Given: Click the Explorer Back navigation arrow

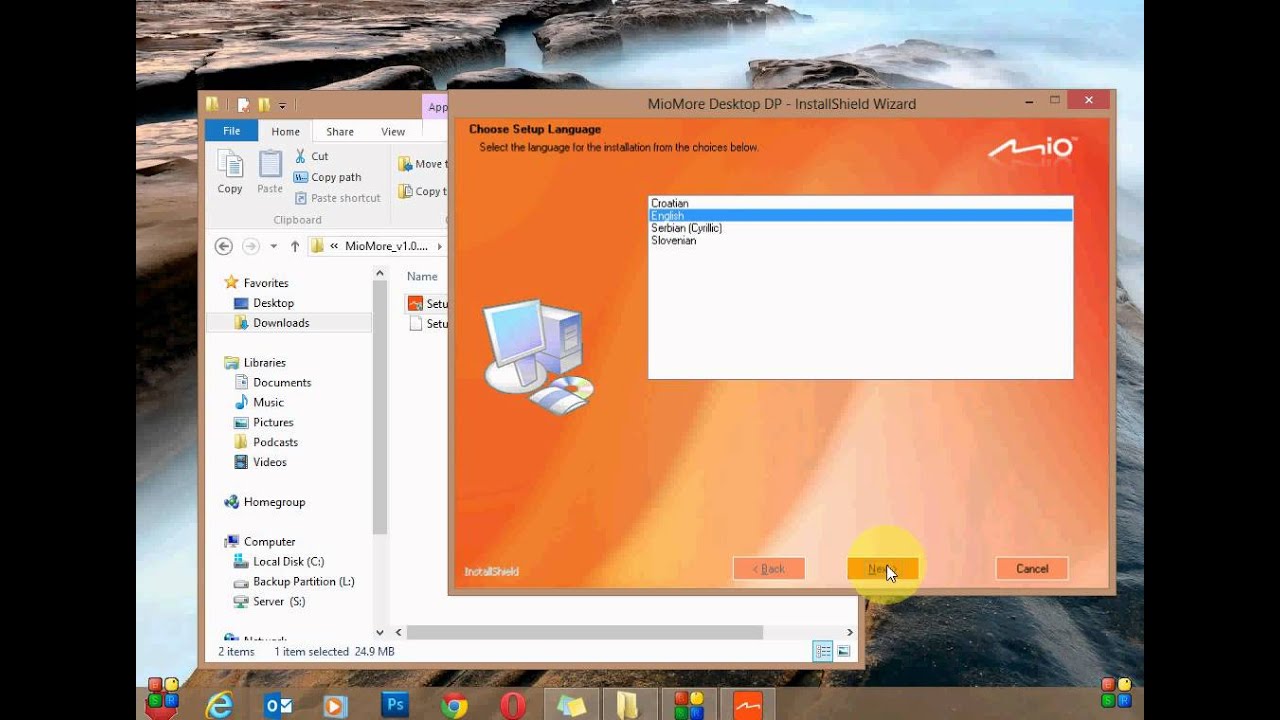Looking at the screenshot, I should point(224,246).
